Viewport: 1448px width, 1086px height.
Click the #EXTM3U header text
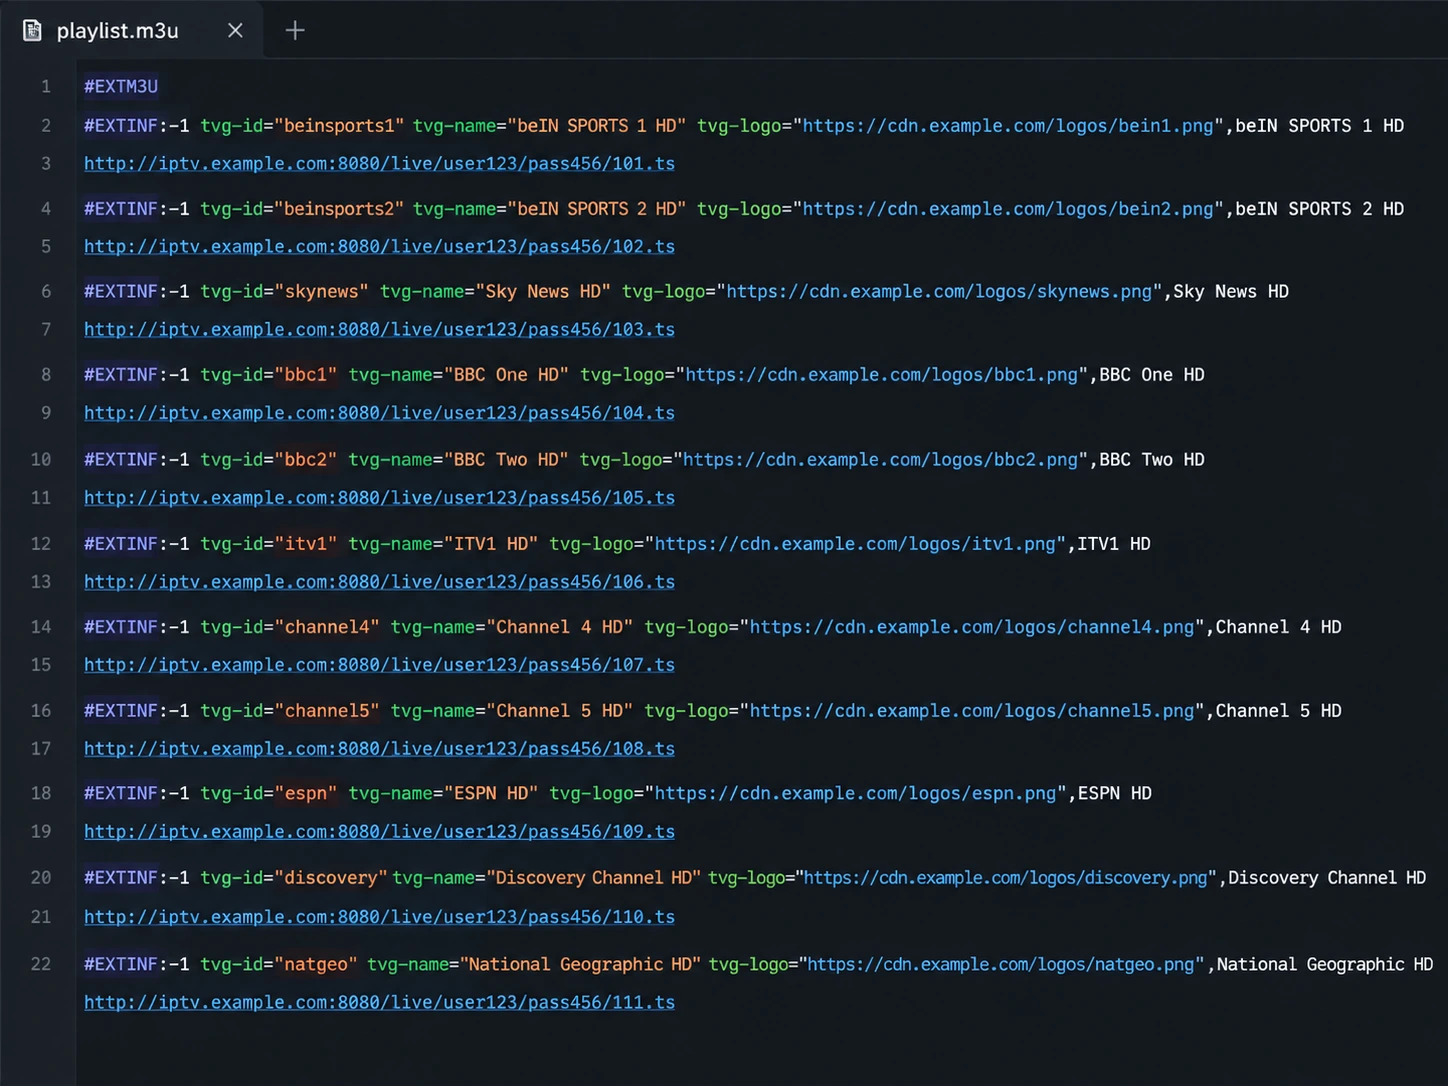[x=121, y=86]
